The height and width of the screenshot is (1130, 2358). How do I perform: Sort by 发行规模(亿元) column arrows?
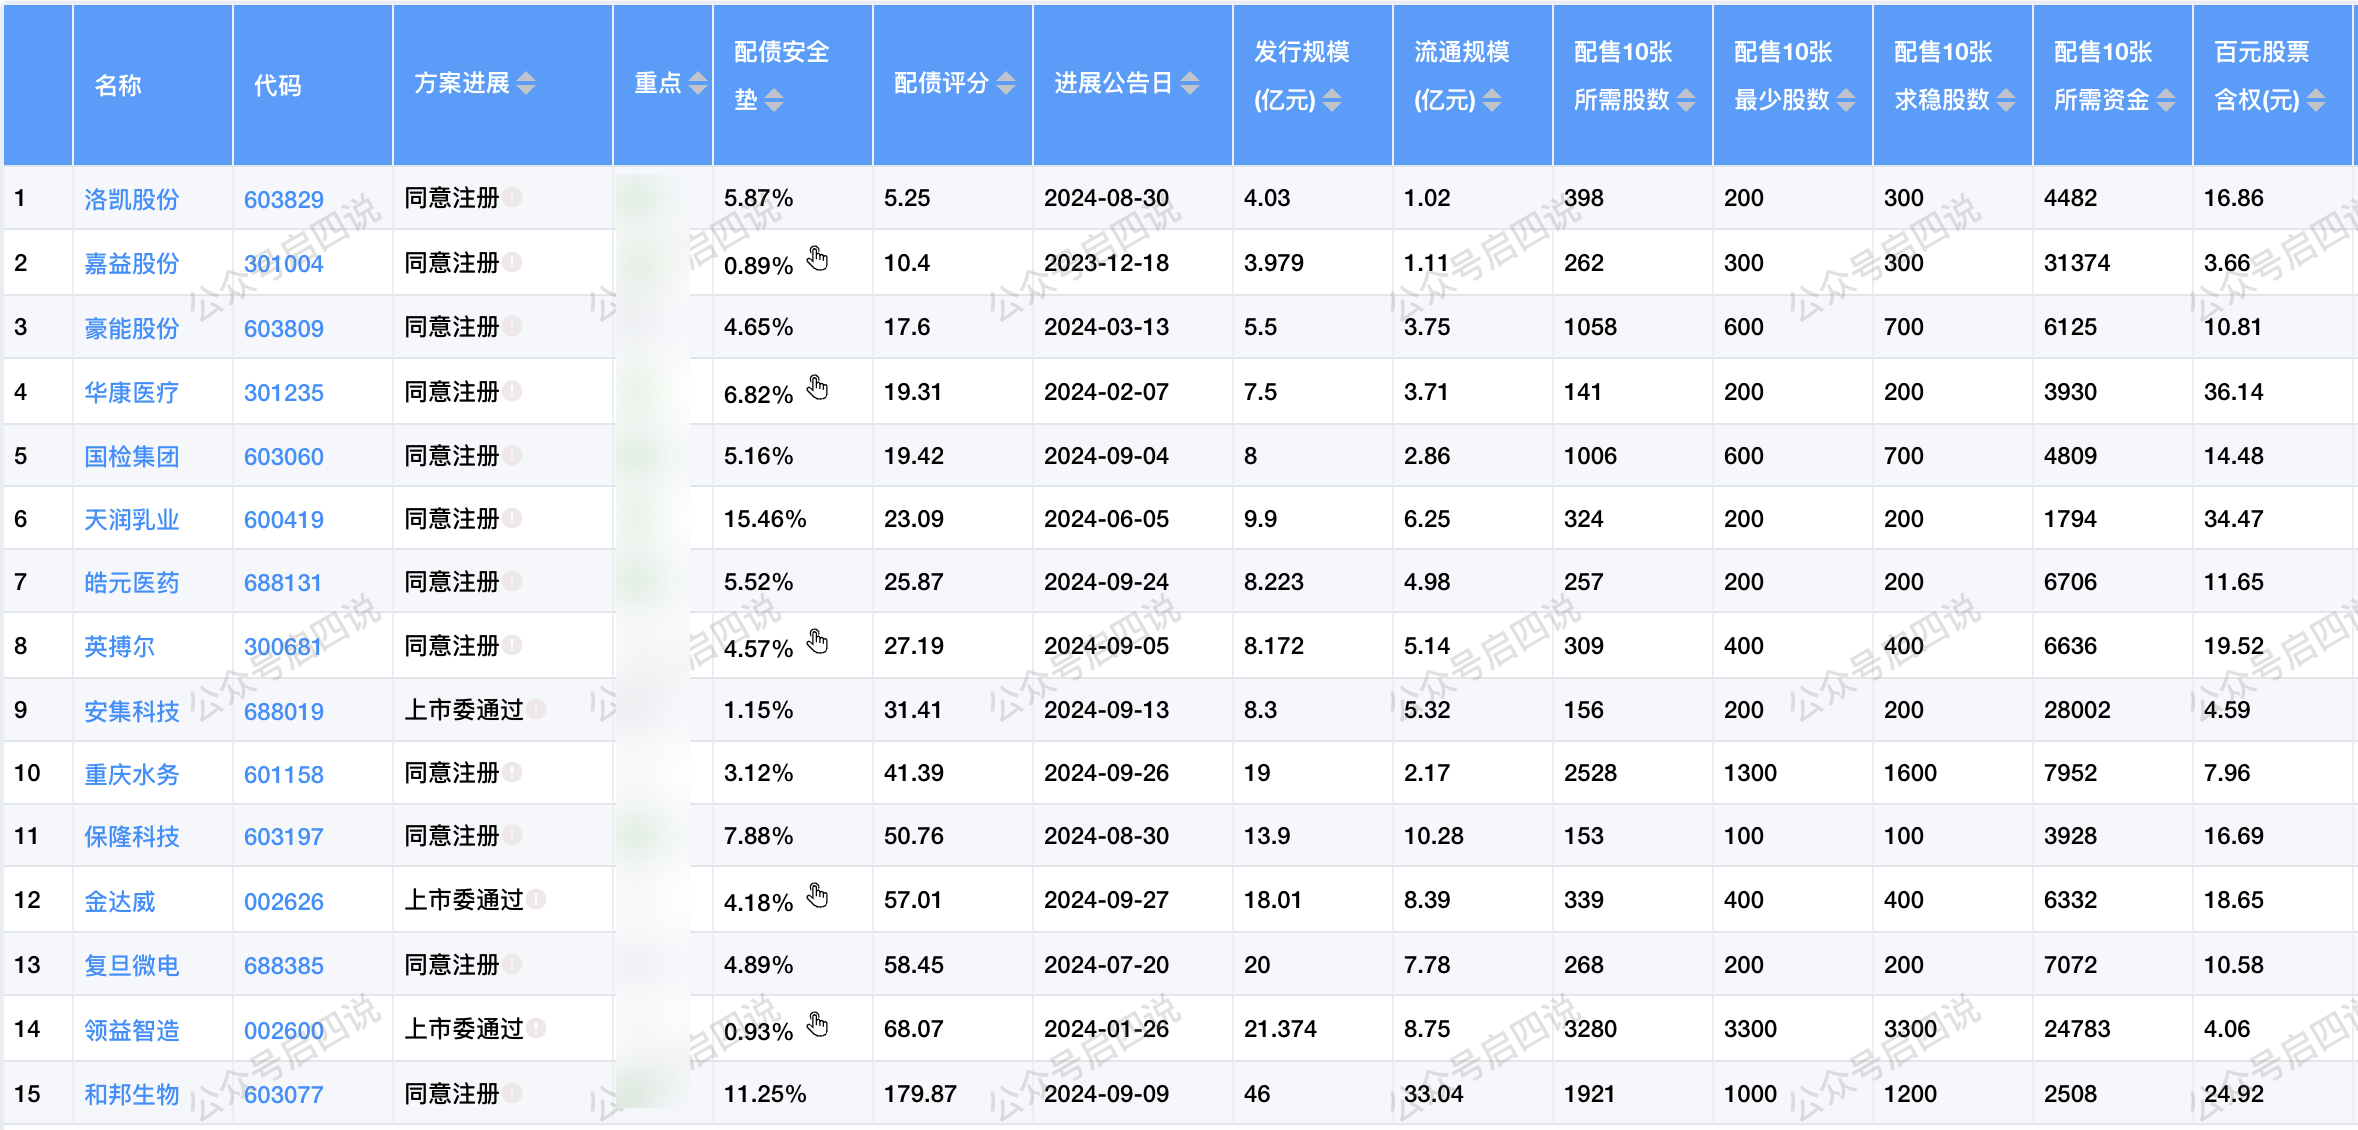[x=1332, y=100]
